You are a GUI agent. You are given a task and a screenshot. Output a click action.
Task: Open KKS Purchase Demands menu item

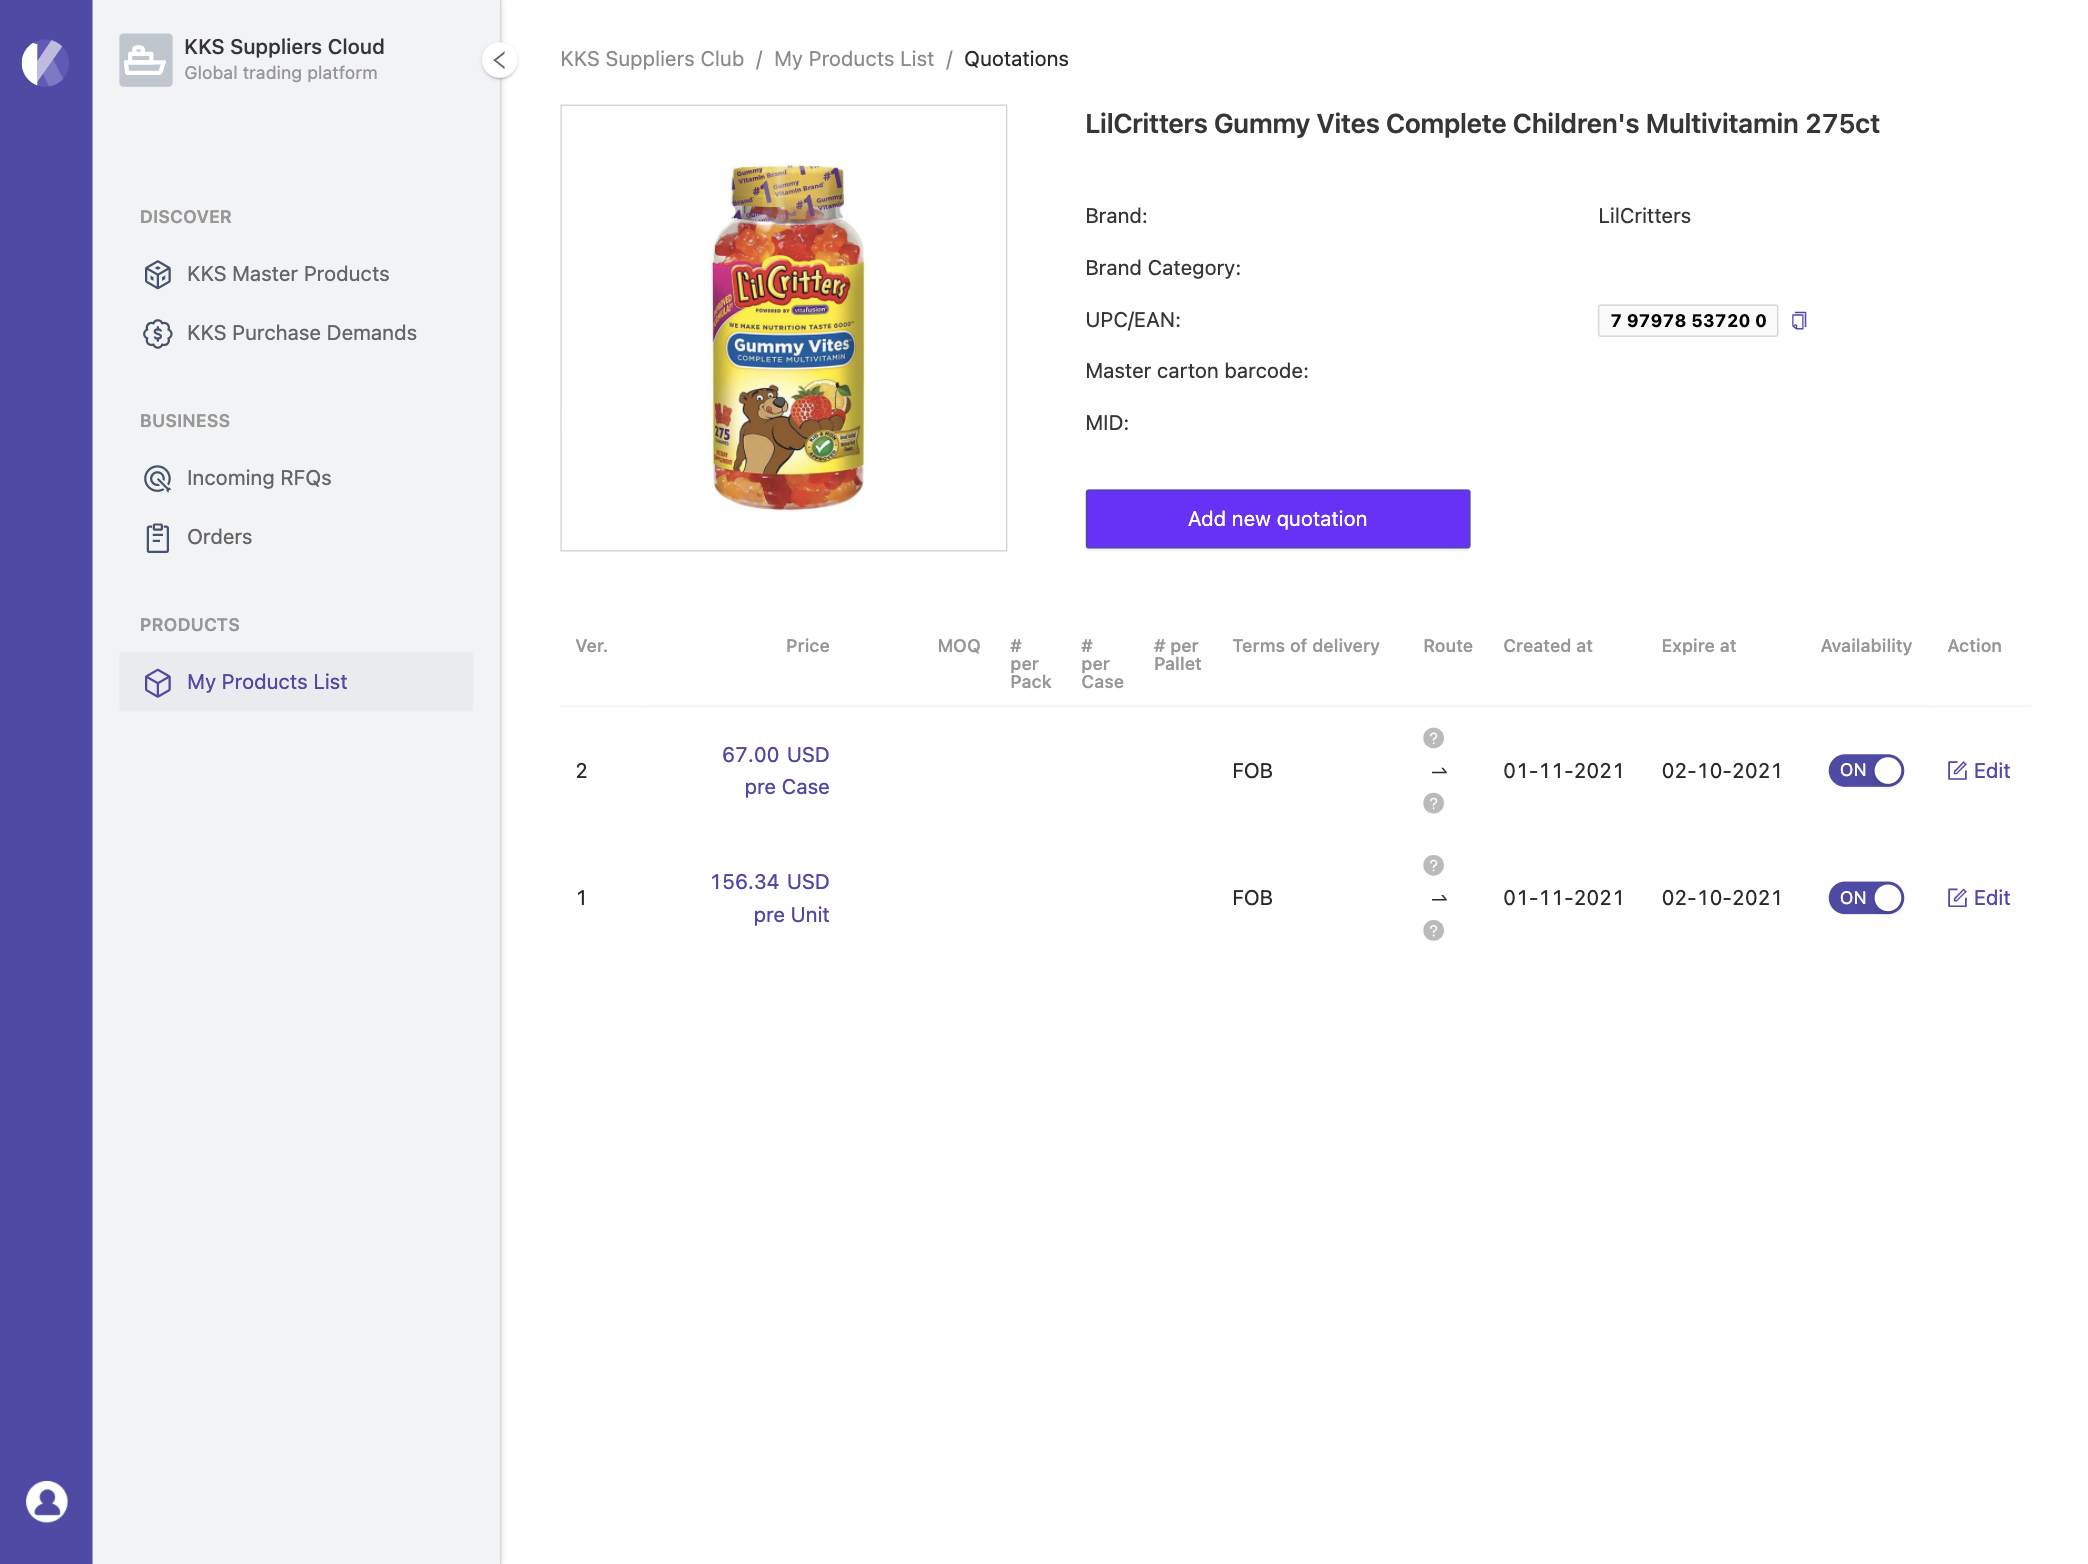click(x=296, y=333)
